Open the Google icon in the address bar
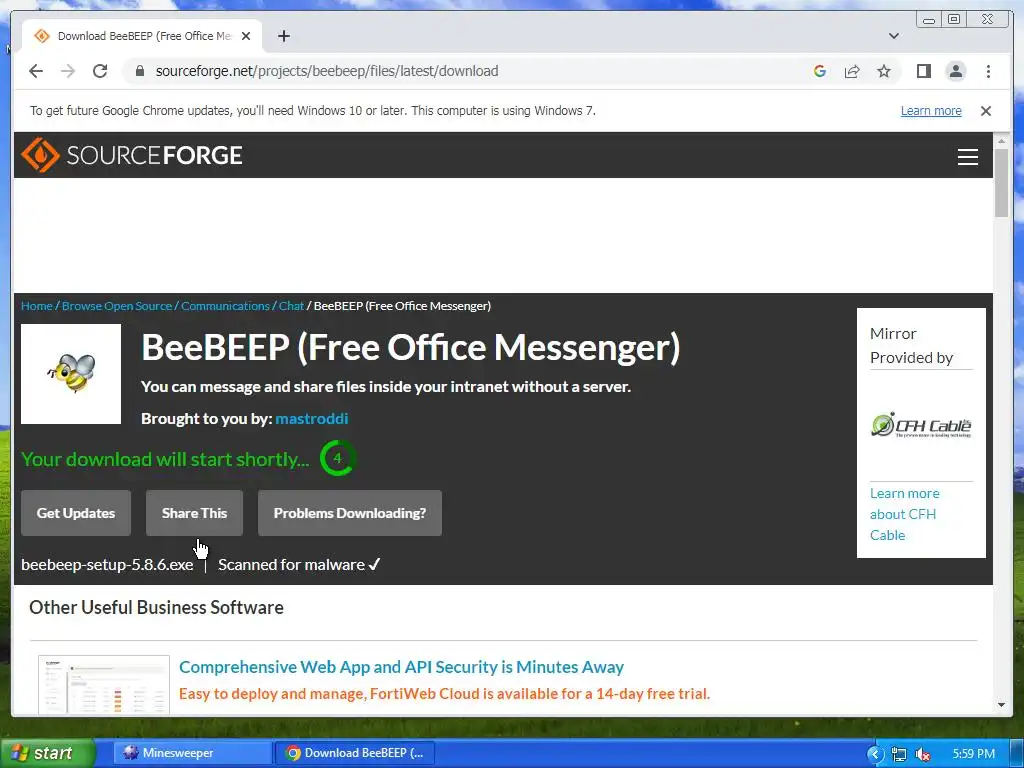 click(x=820, y=71)
